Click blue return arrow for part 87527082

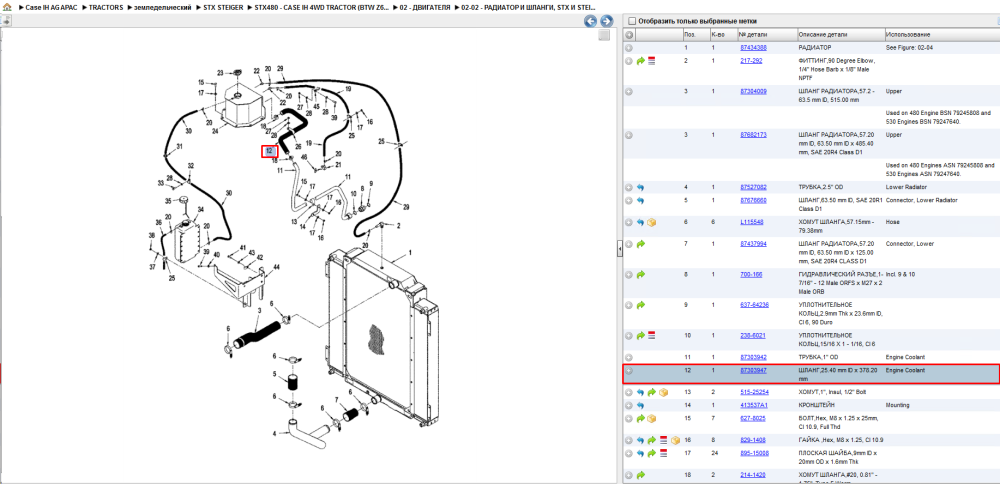(641, 187)
